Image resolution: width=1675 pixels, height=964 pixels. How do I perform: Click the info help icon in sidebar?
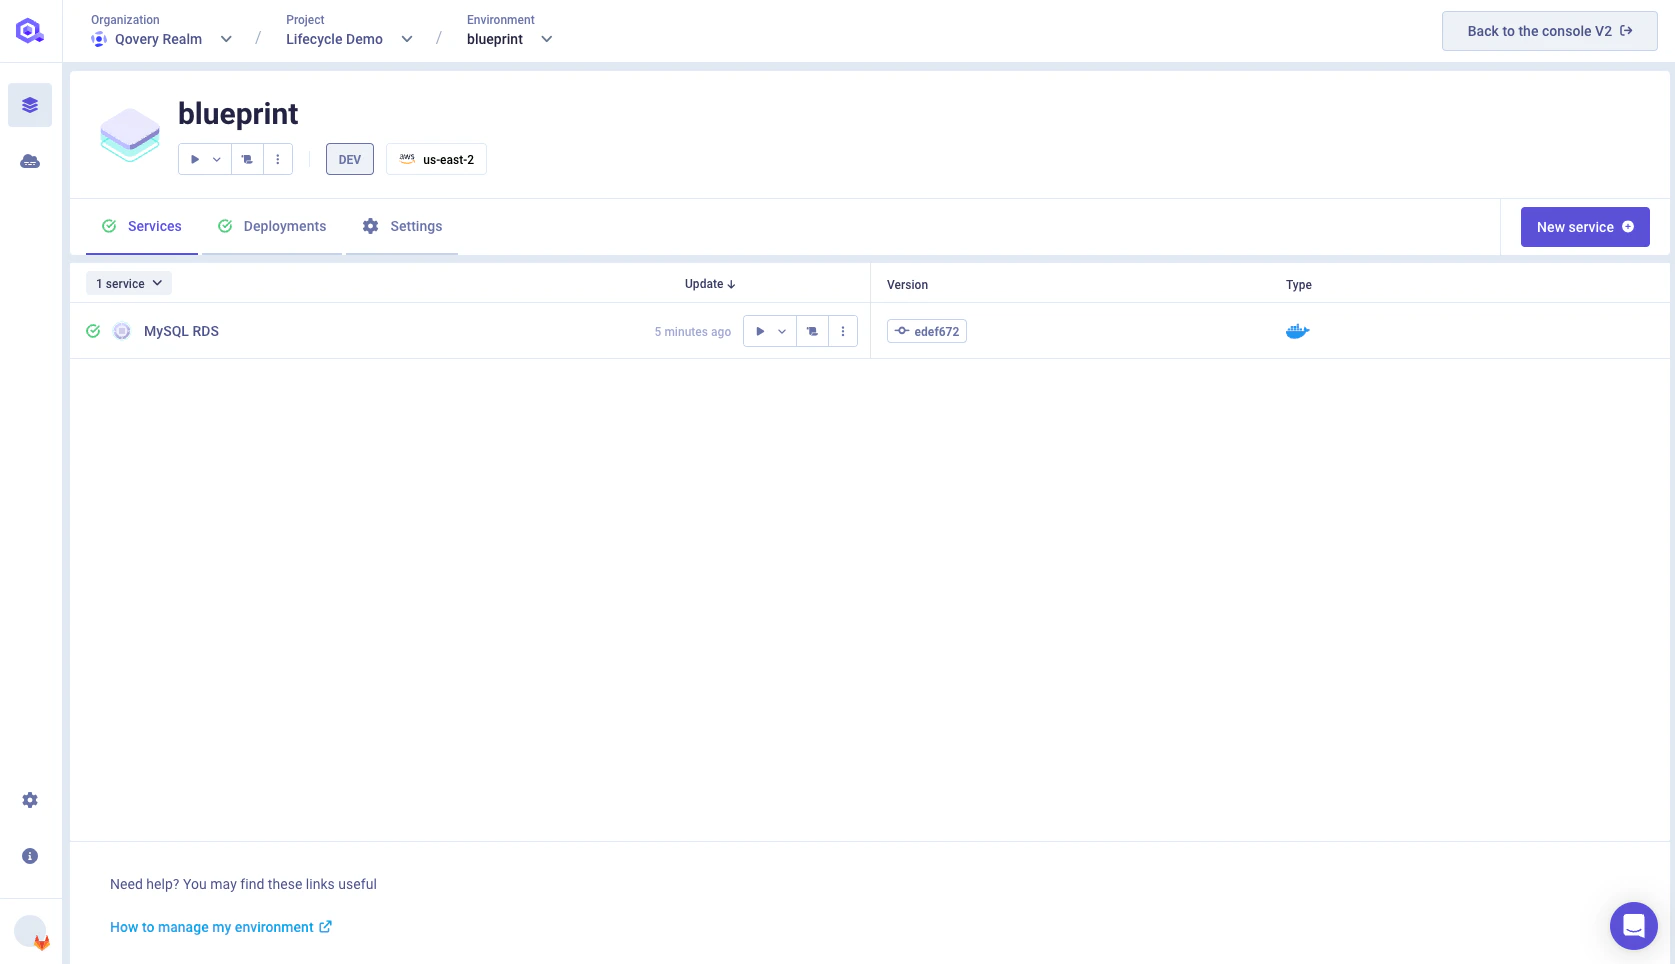[x=30, y=856]
